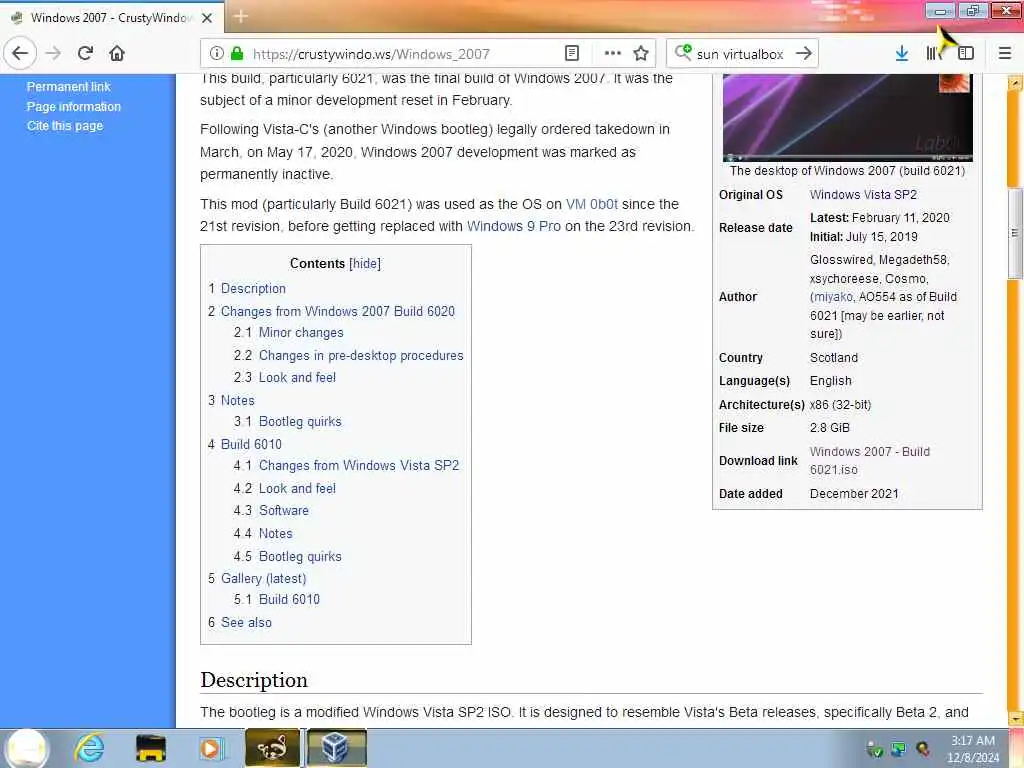Image resolution: width=1024 pixels, height=768 pixels.
Task: Click the page vertical scrollbar thumb
Action: click(1015, 232)
